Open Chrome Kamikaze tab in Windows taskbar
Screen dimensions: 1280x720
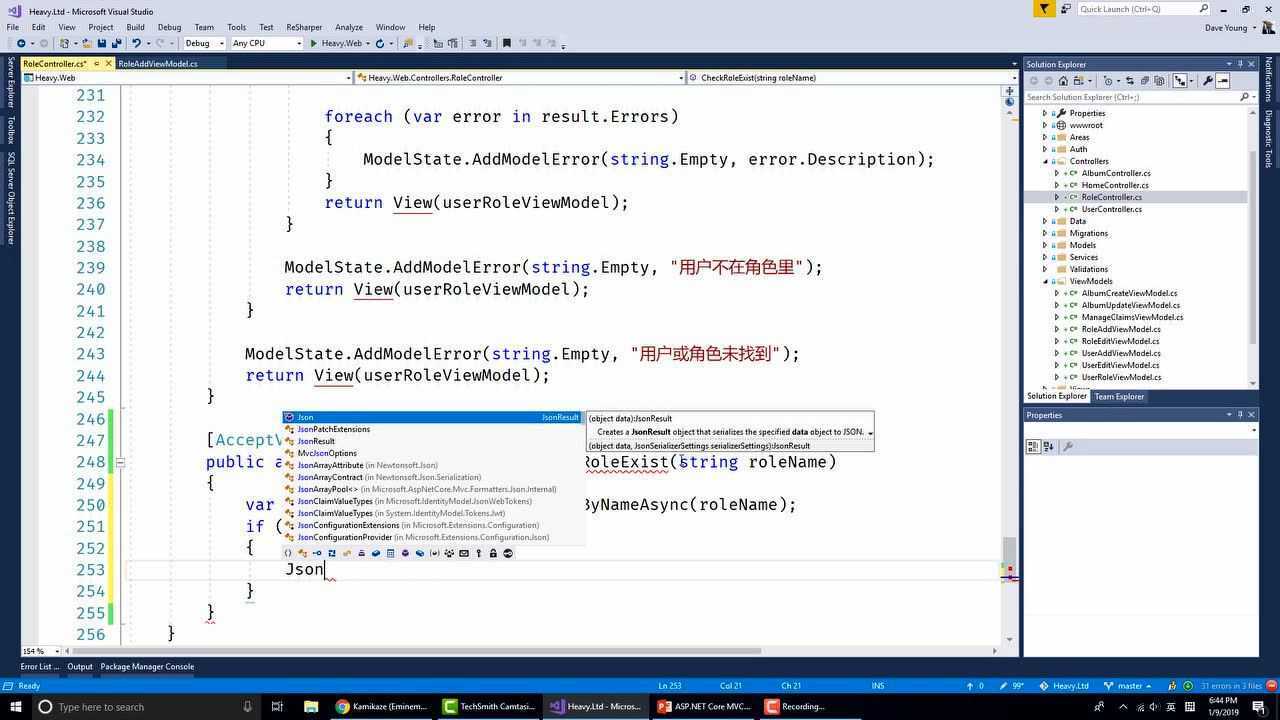click(x=382, y=706)
